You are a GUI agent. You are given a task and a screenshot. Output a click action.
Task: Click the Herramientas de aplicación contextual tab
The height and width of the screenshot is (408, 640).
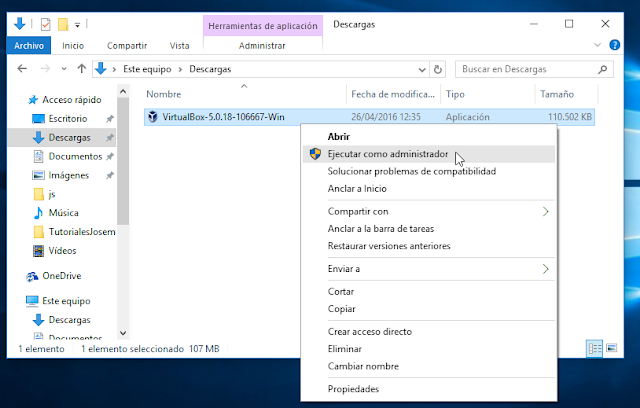(x=263, y=26)
